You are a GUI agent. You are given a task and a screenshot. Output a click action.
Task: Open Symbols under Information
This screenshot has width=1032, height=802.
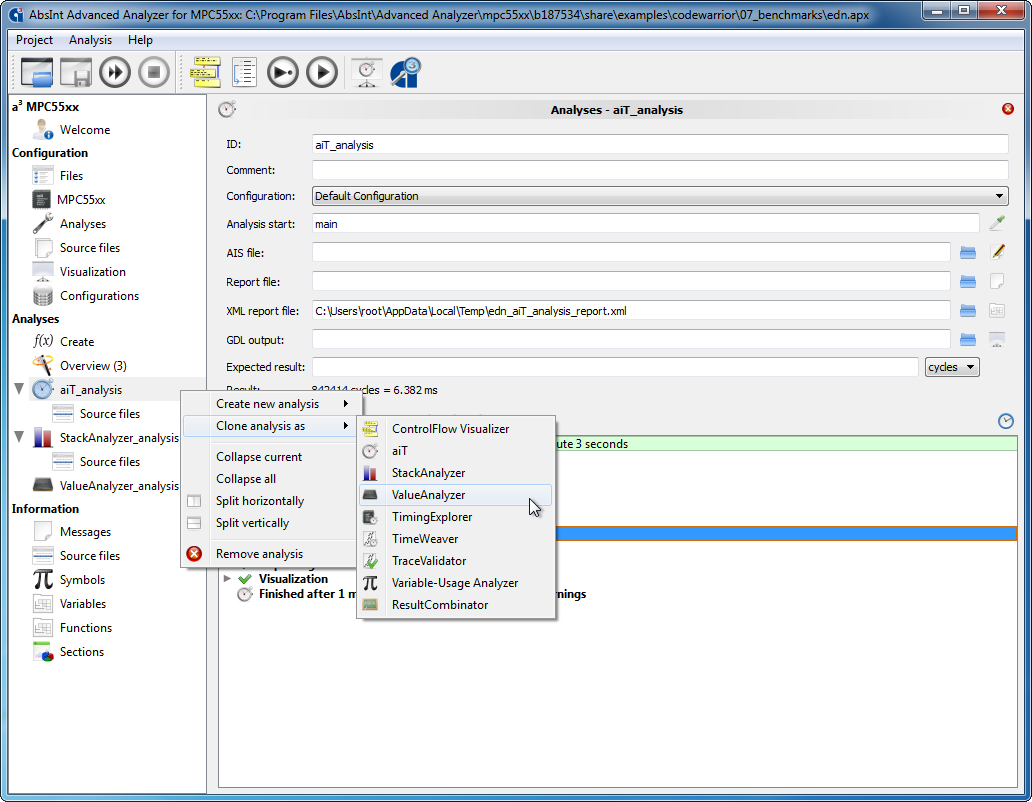click(82, 580)
